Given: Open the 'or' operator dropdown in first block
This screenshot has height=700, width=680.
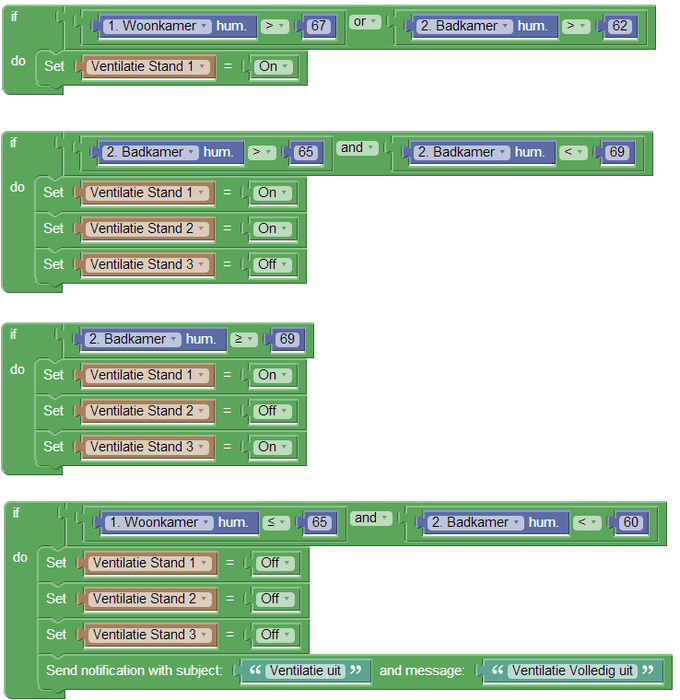Looking at the screenshot, I should (x=365, y=22).
